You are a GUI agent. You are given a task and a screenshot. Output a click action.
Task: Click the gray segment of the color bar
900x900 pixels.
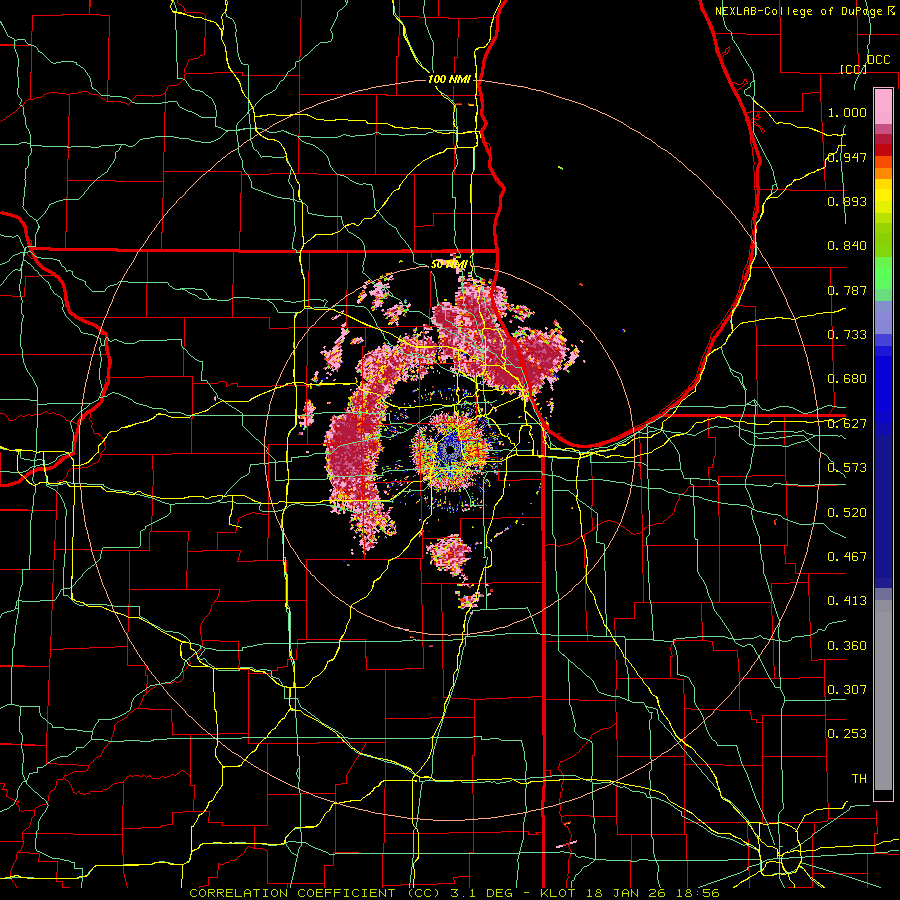point(883,695)
